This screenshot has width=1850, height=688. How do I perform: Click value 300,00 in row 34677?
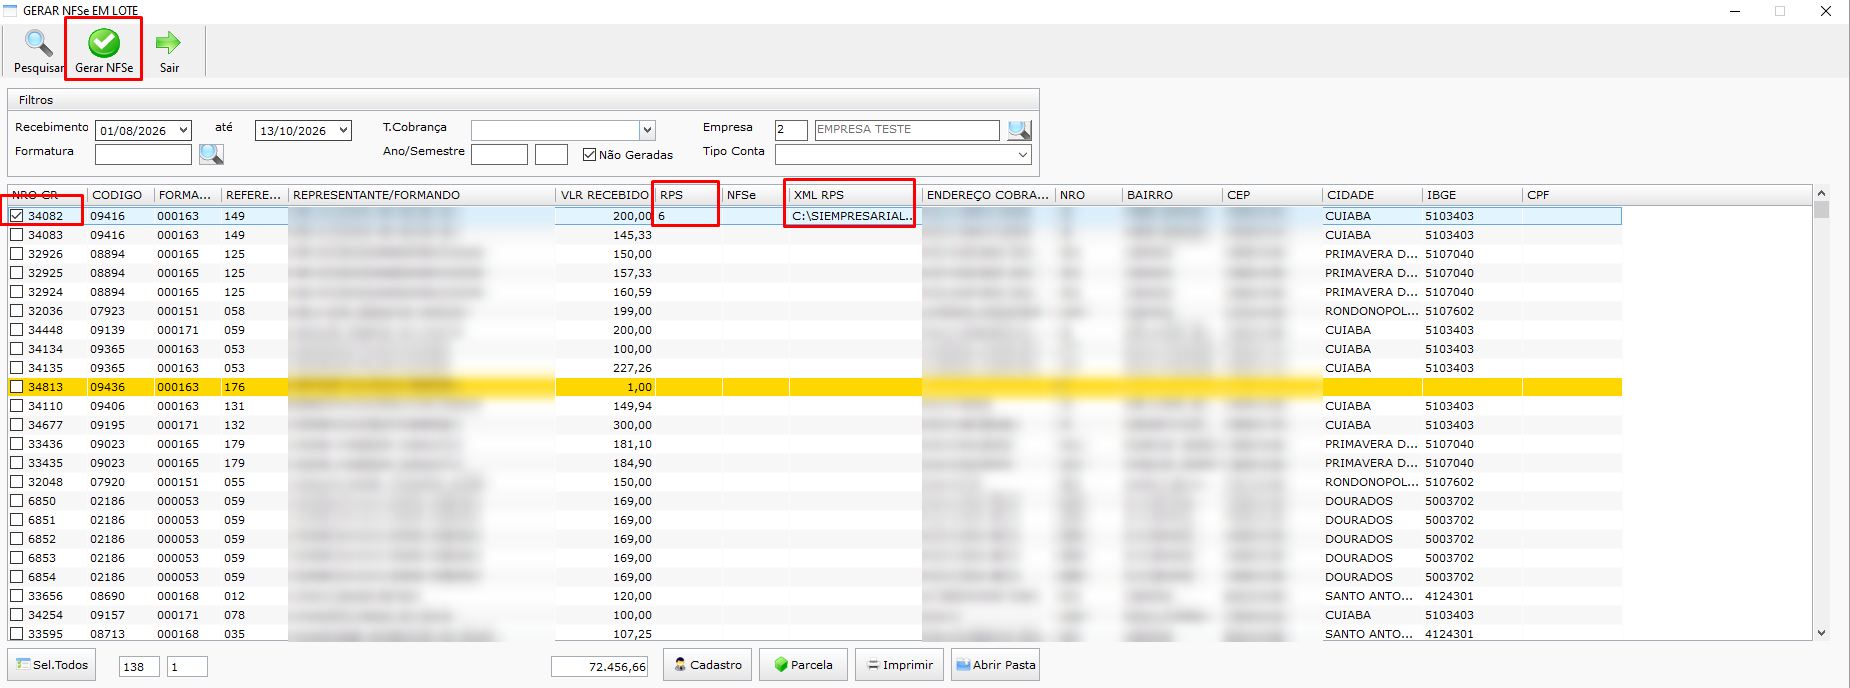pos(632,425)
